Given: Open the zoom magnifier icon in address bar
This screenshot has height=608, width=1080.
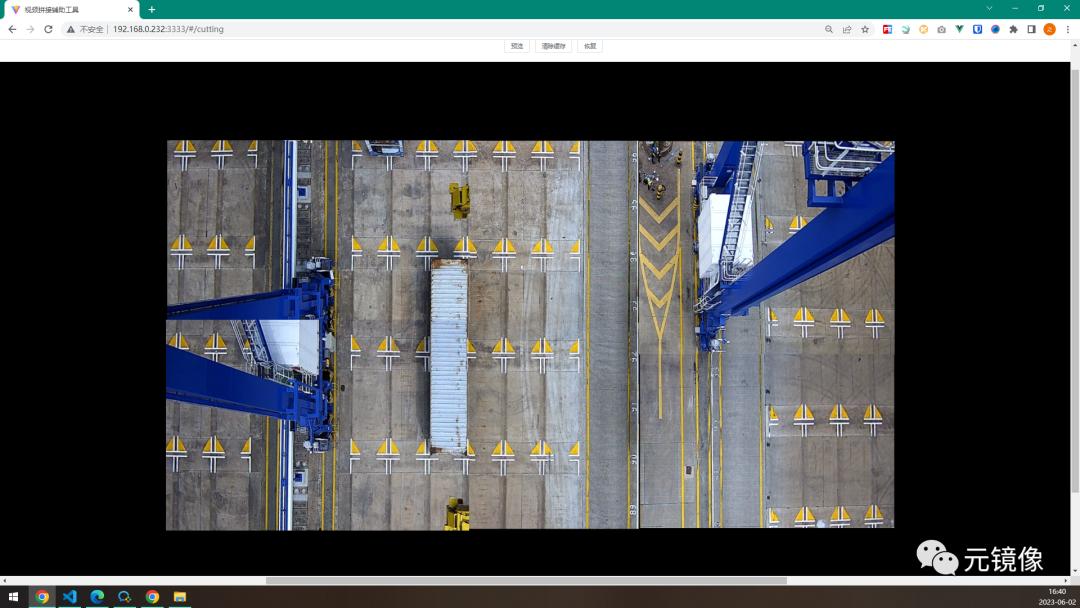Looking at the screenshot, I should [x=829, y=29].
